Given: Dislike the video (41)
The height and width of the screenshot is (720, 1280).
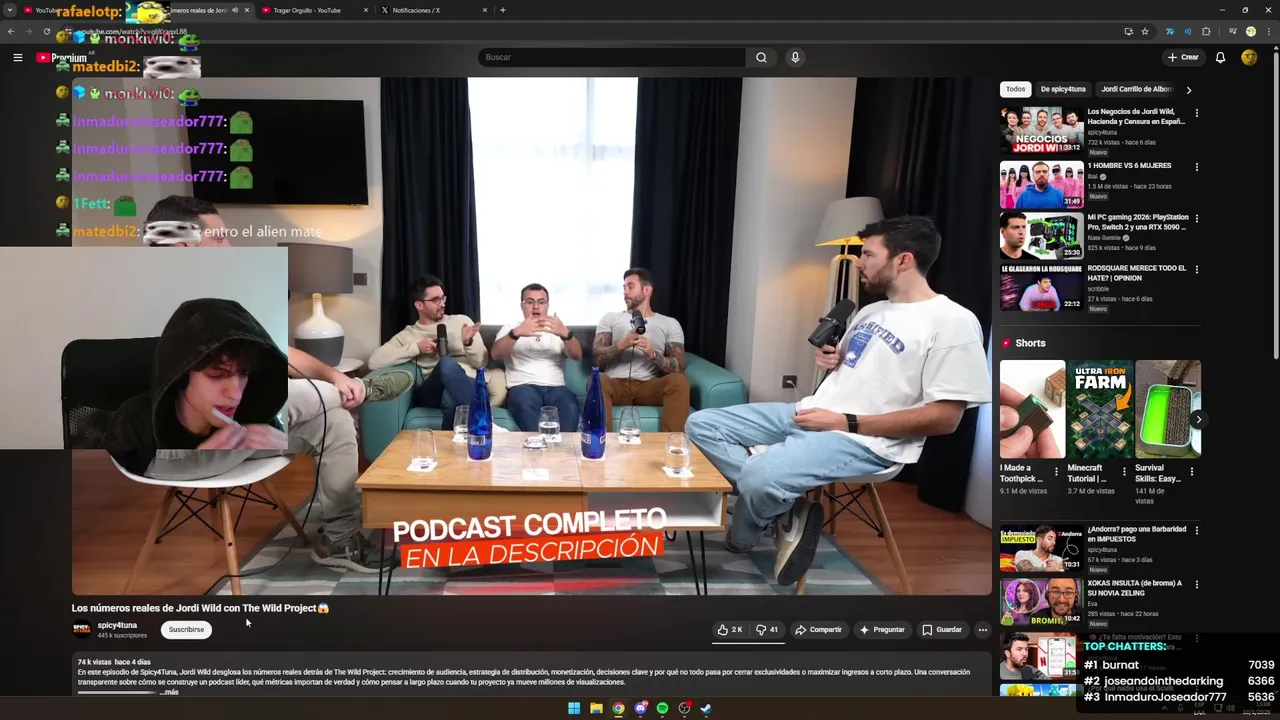Looking at the screenshot, I should pyautogui.click(x=767, y=630).
